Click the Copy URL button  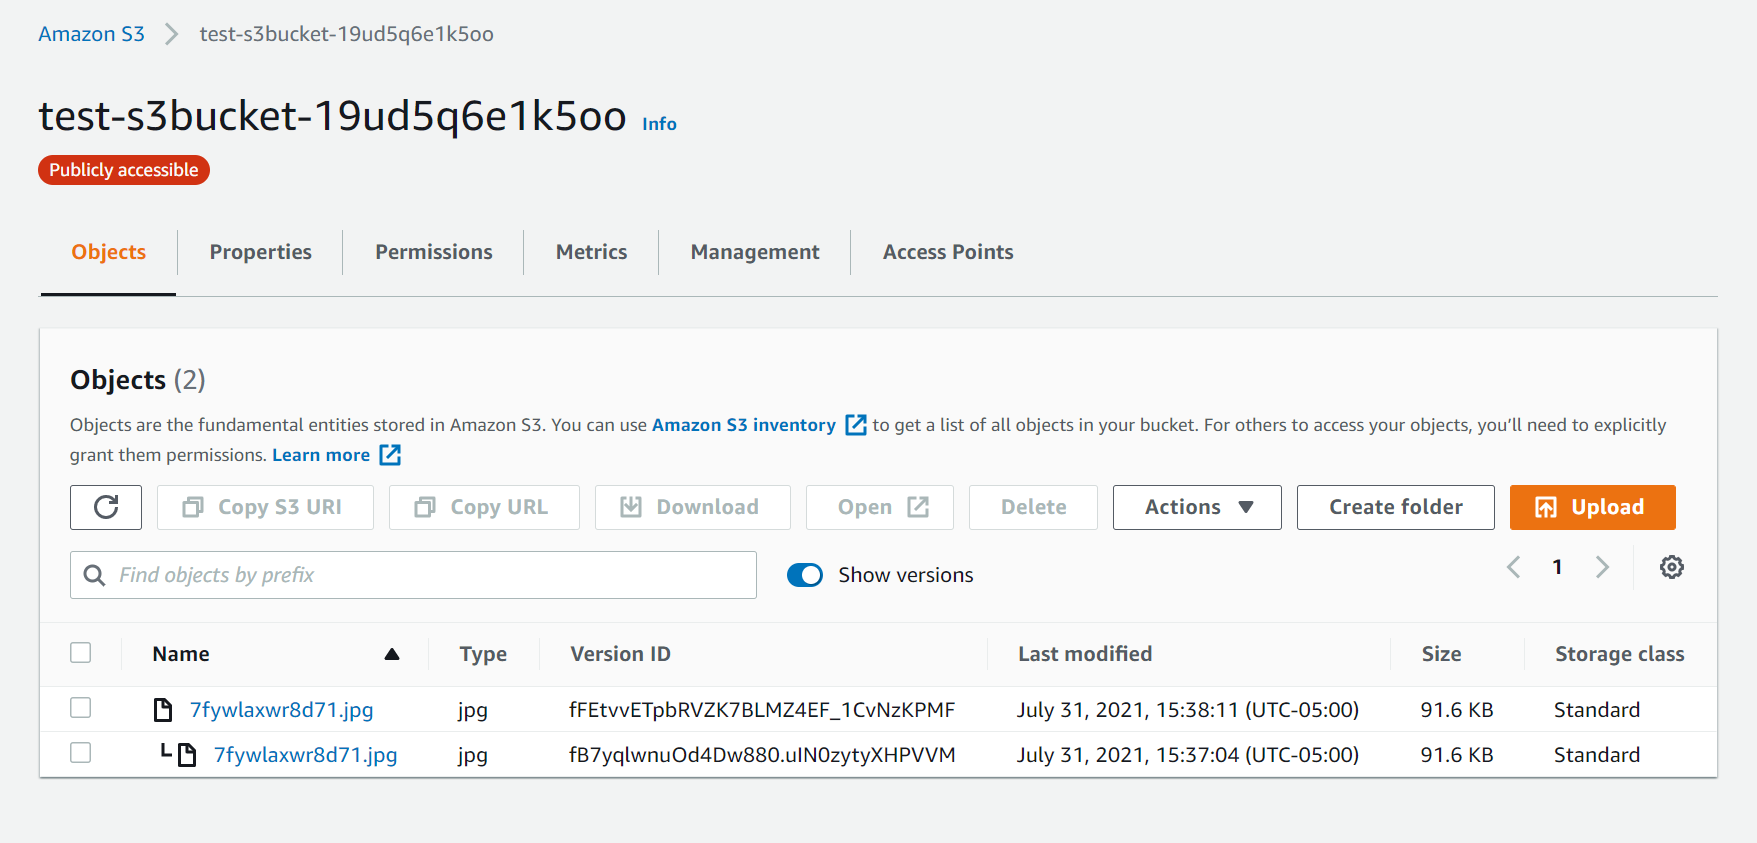(484, 507)
